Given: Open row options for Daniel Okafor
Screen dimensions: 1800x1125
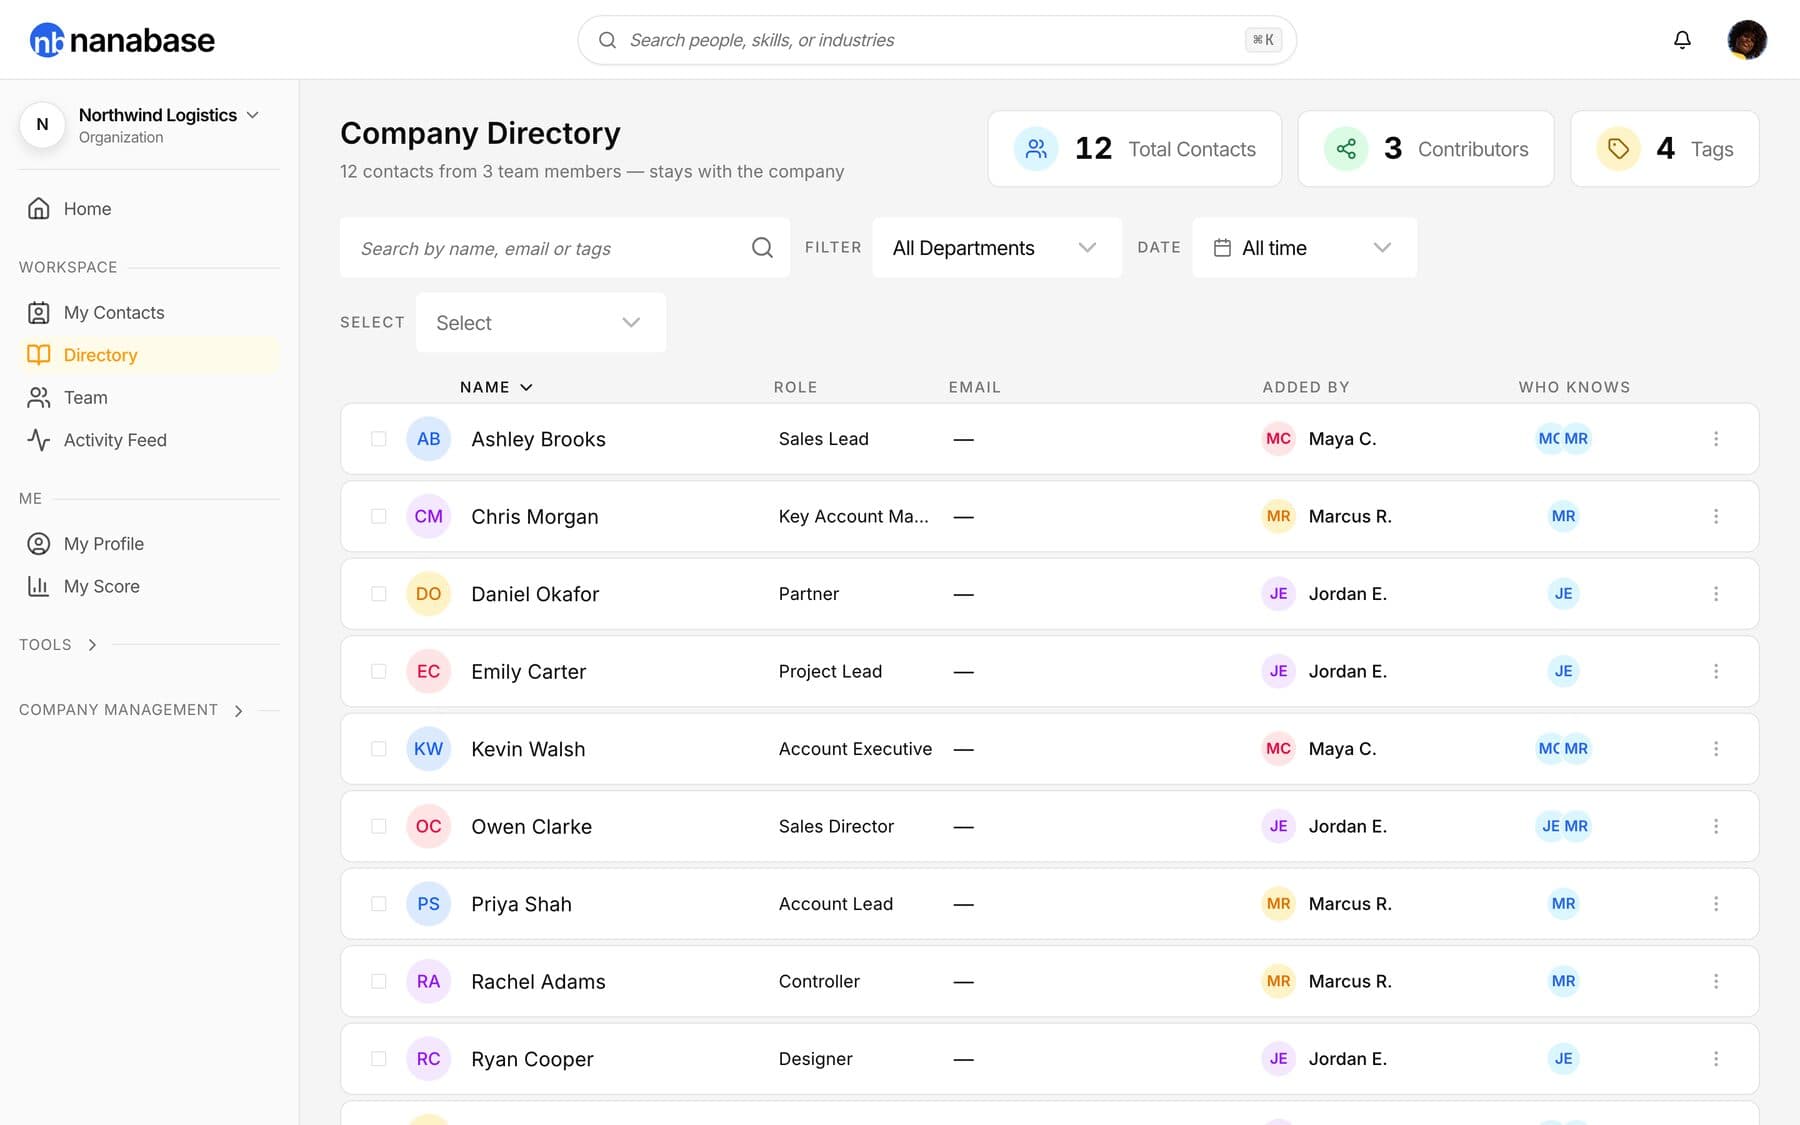Looking at the screenshot, I should [1716, 594].
